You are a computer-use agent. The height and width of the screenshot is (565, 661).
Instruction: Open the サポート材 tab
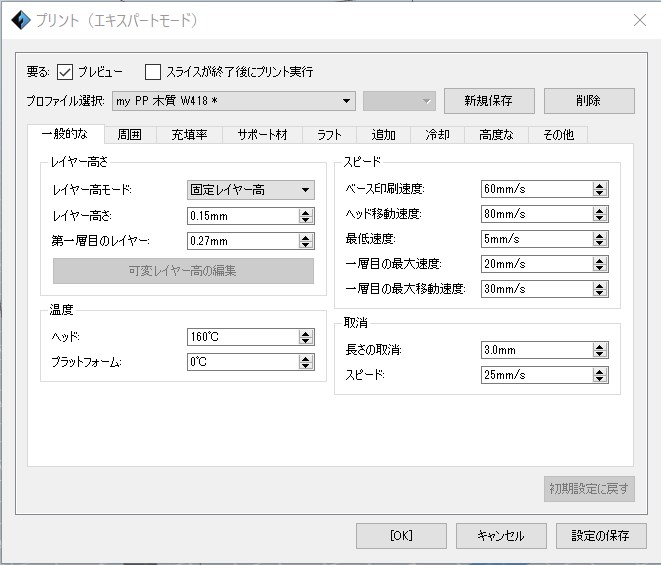(x=262, y=135)
